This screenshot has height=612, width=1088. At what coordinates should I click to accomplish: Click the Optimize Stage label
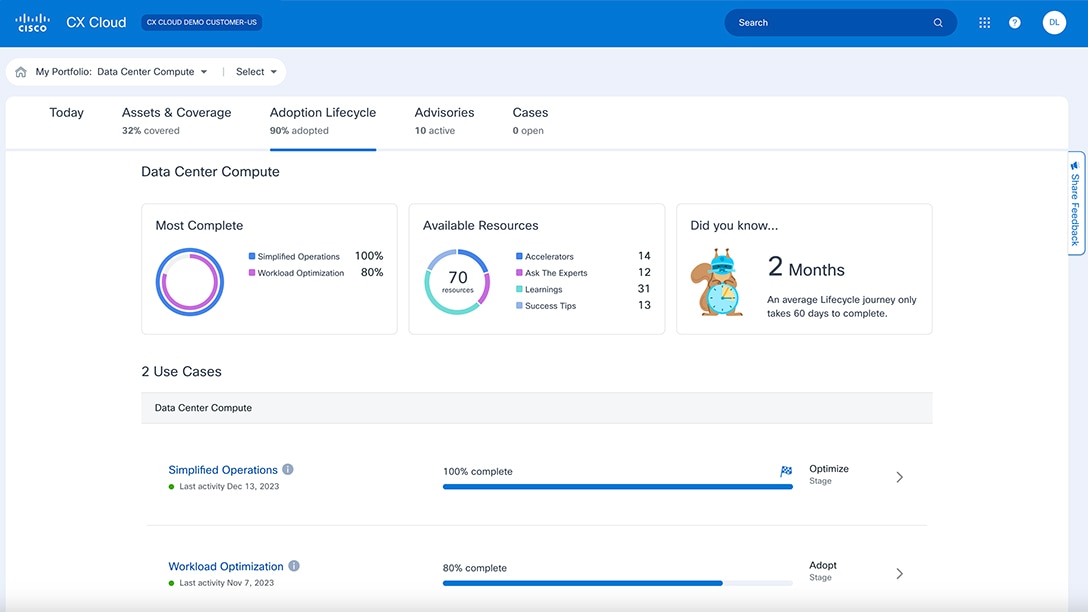click(x=828, y=474)
